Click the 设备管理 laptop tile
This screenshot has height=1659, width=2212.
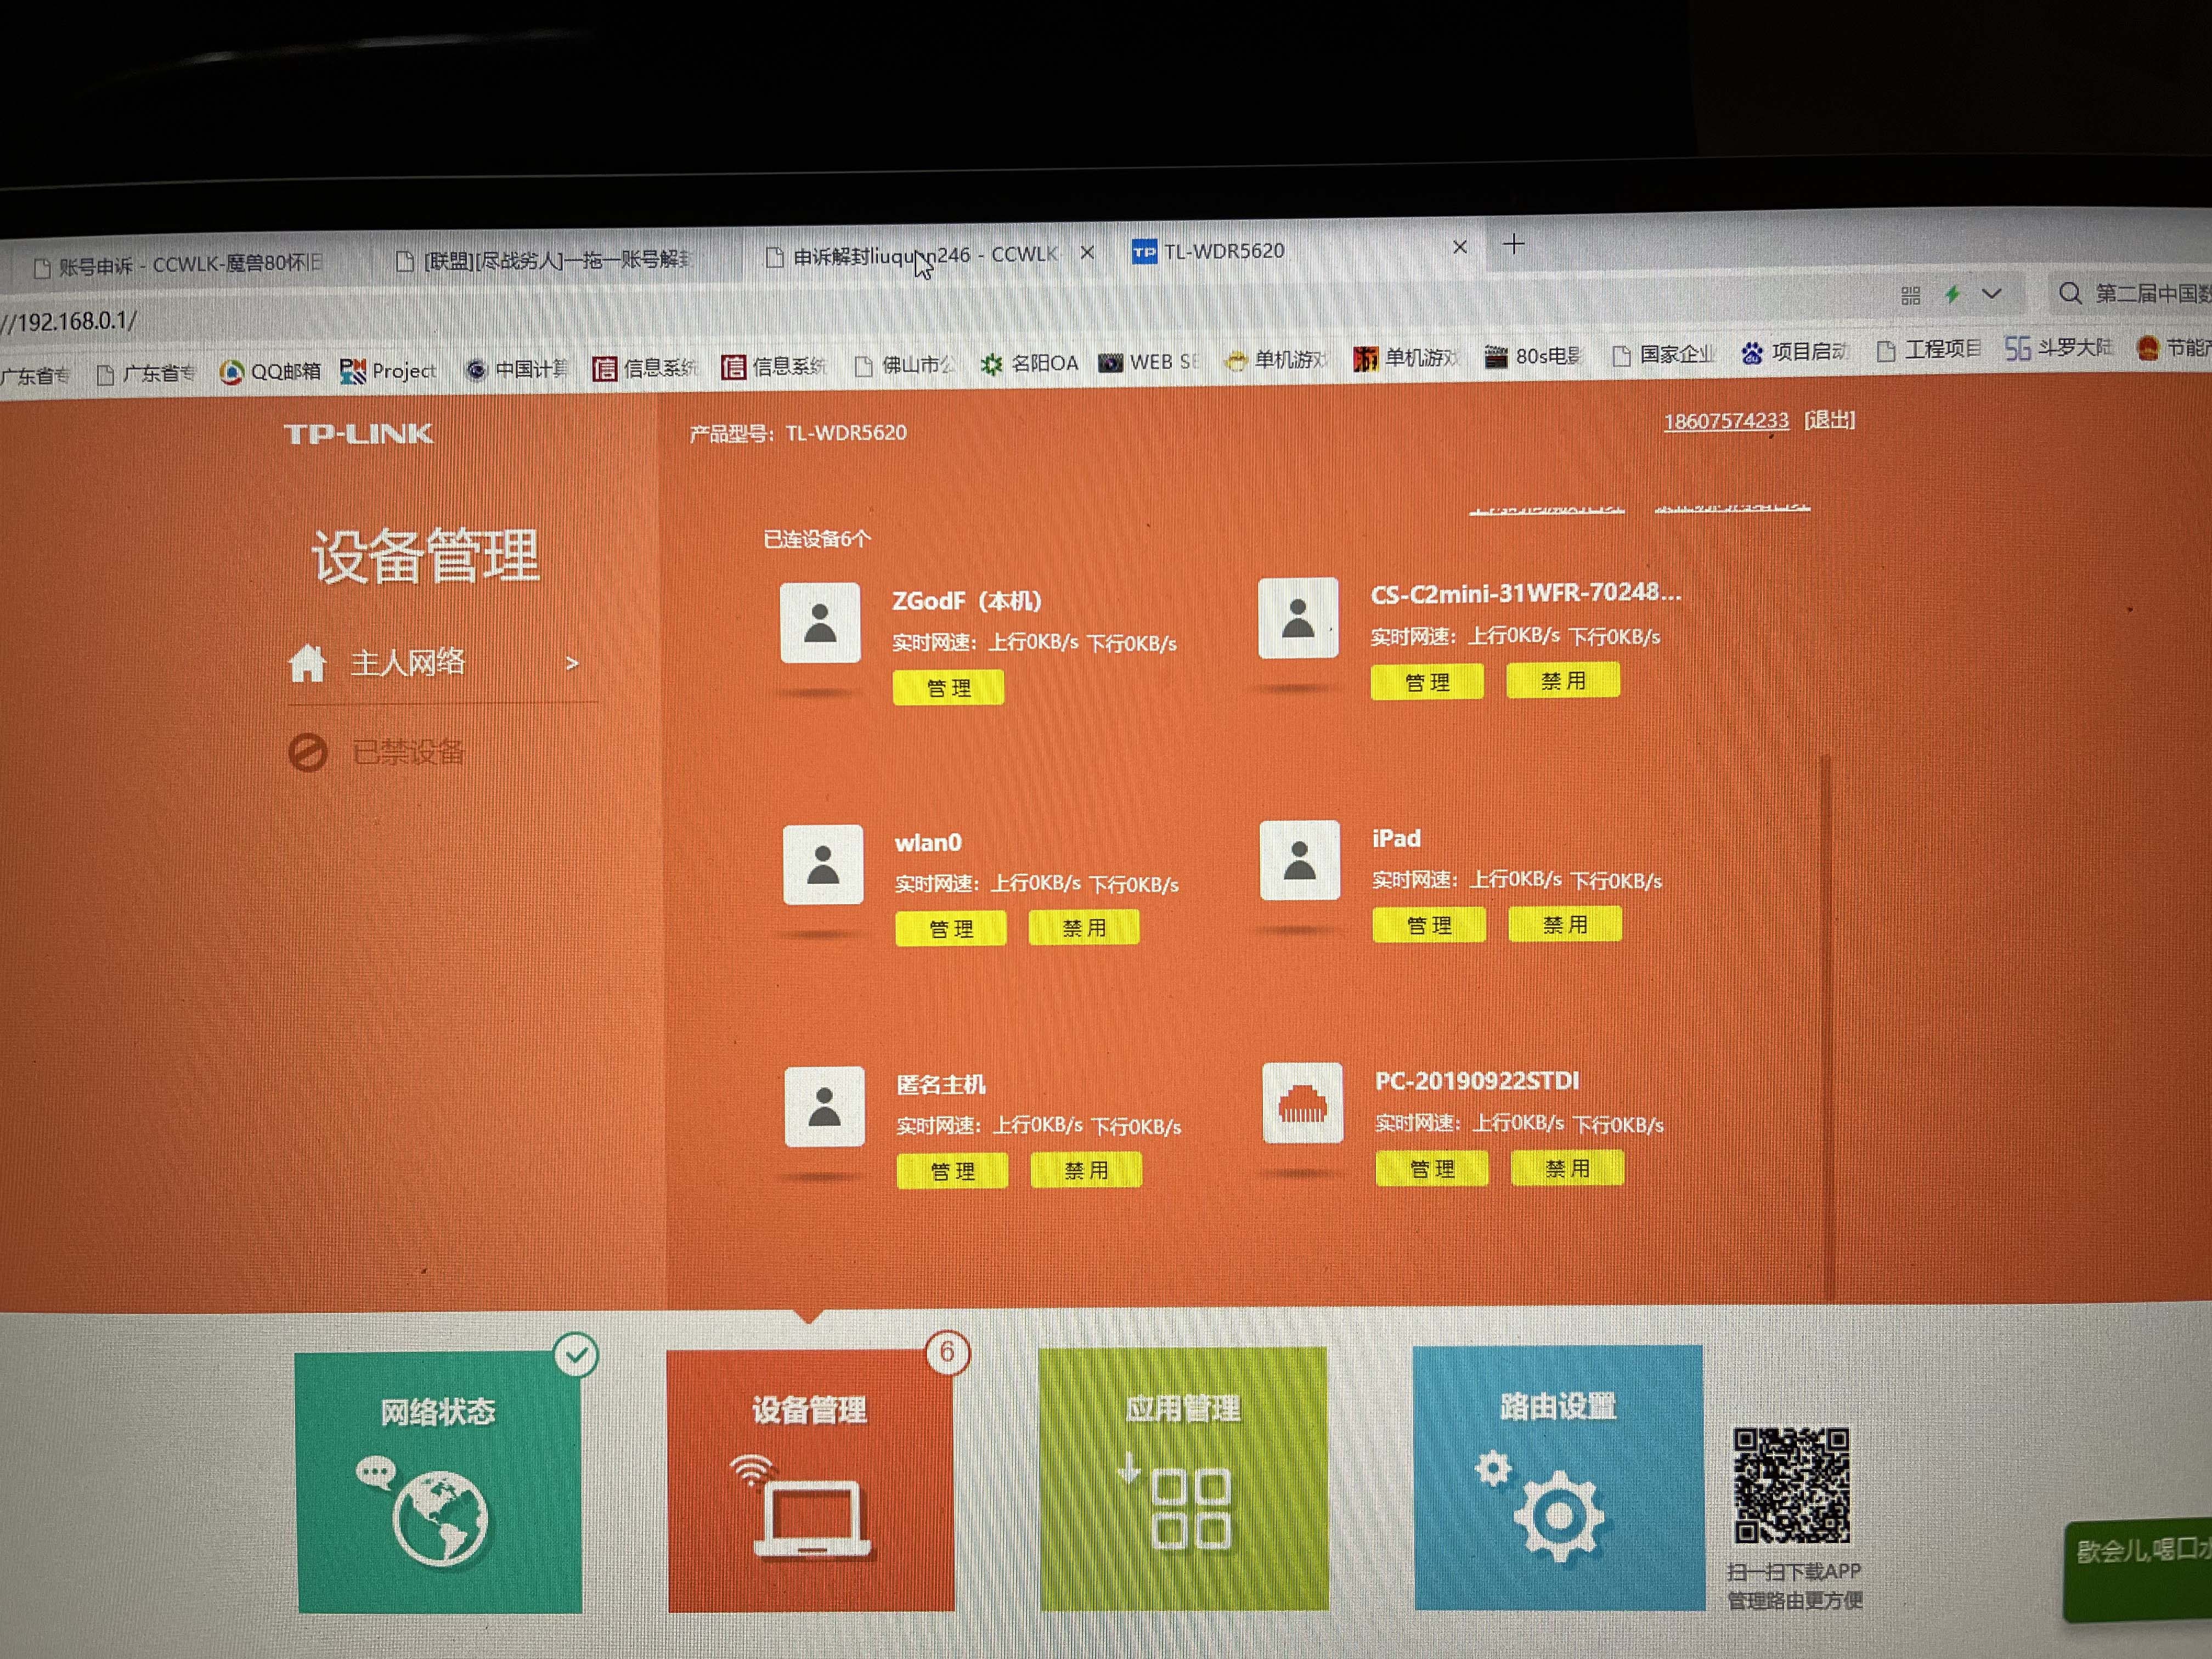(x=810, y=1480)
